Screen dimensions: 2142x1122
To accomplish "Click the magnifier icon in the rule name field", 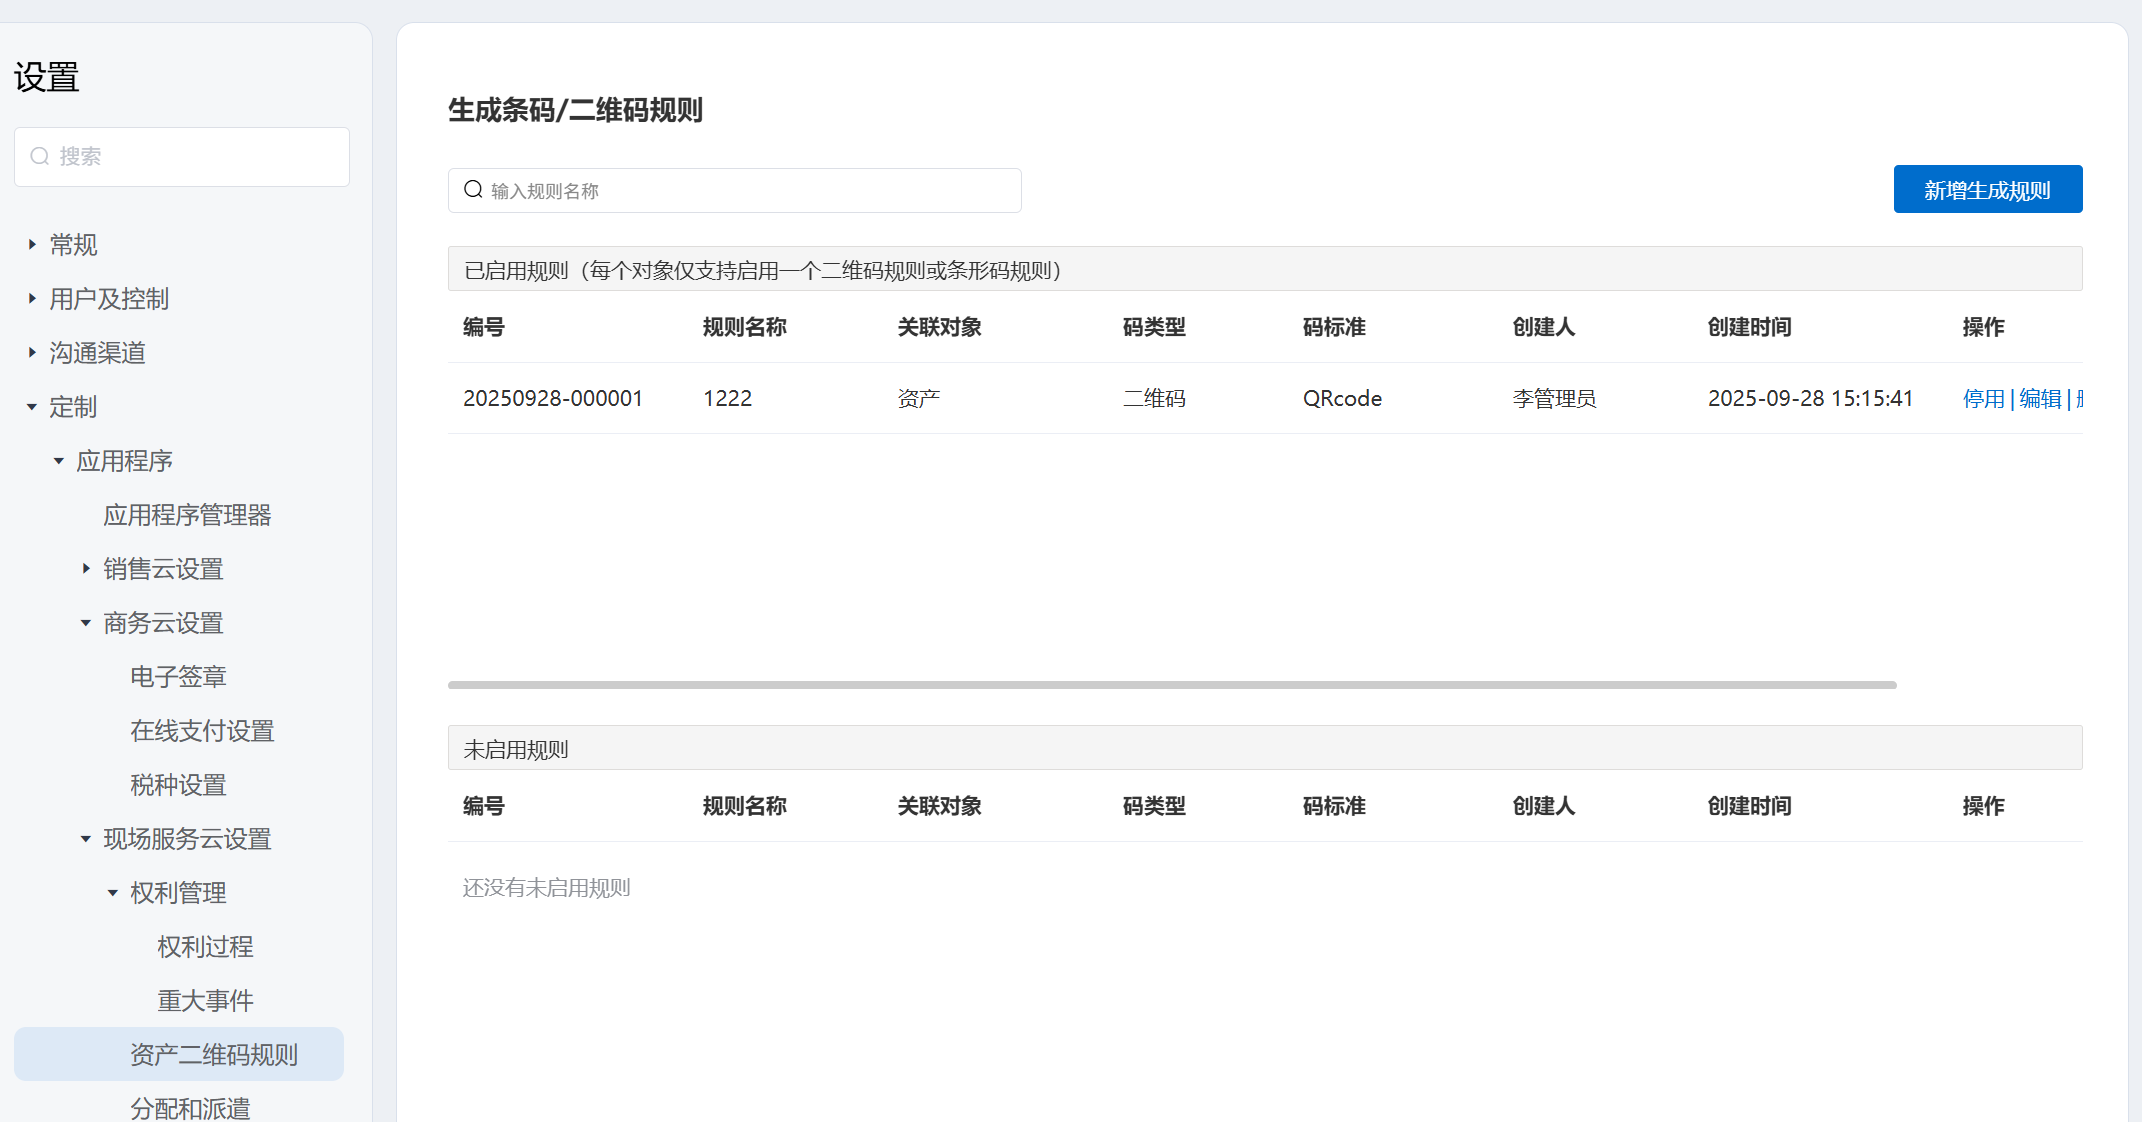I will pos(473,190).
